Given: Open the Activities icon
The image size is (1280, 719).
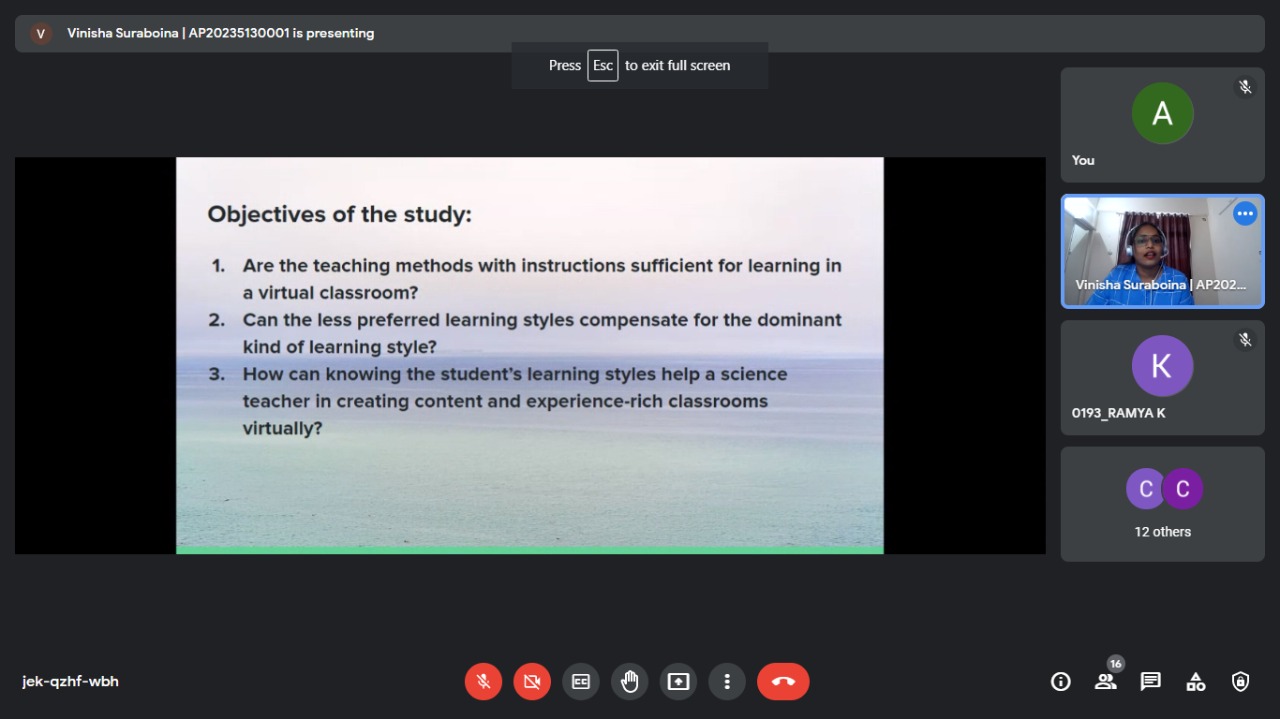Looking at the screenshot, I should 1196,682.
